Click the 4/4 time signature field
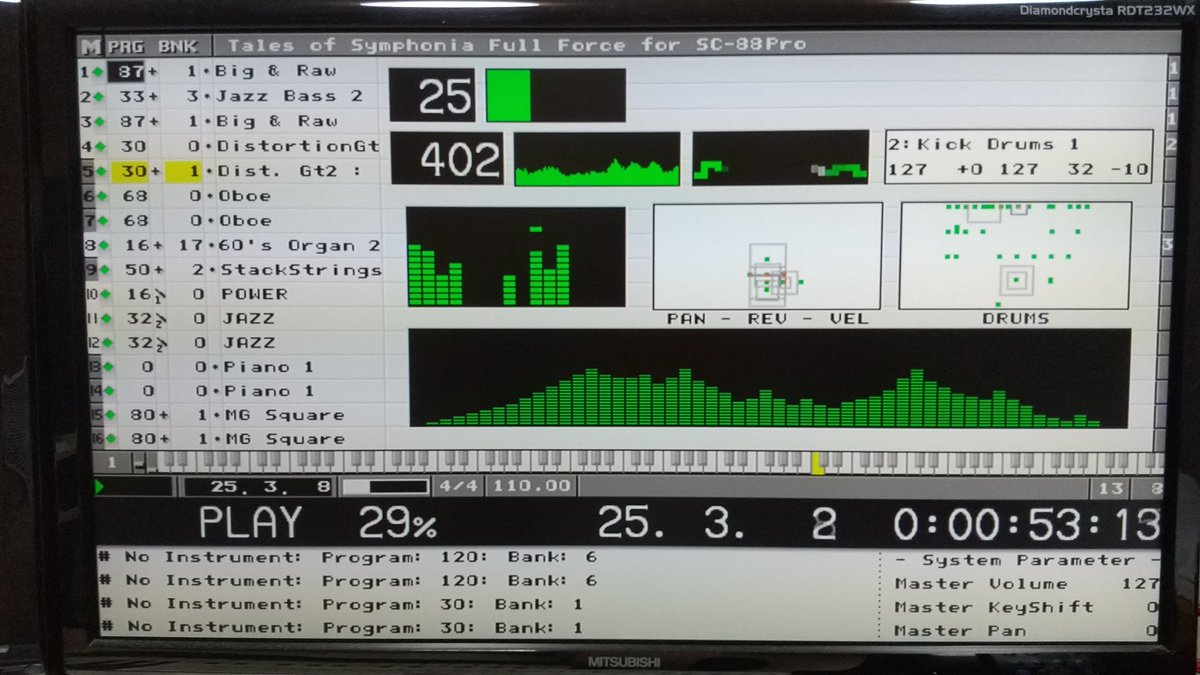 [x=460, y=487]
